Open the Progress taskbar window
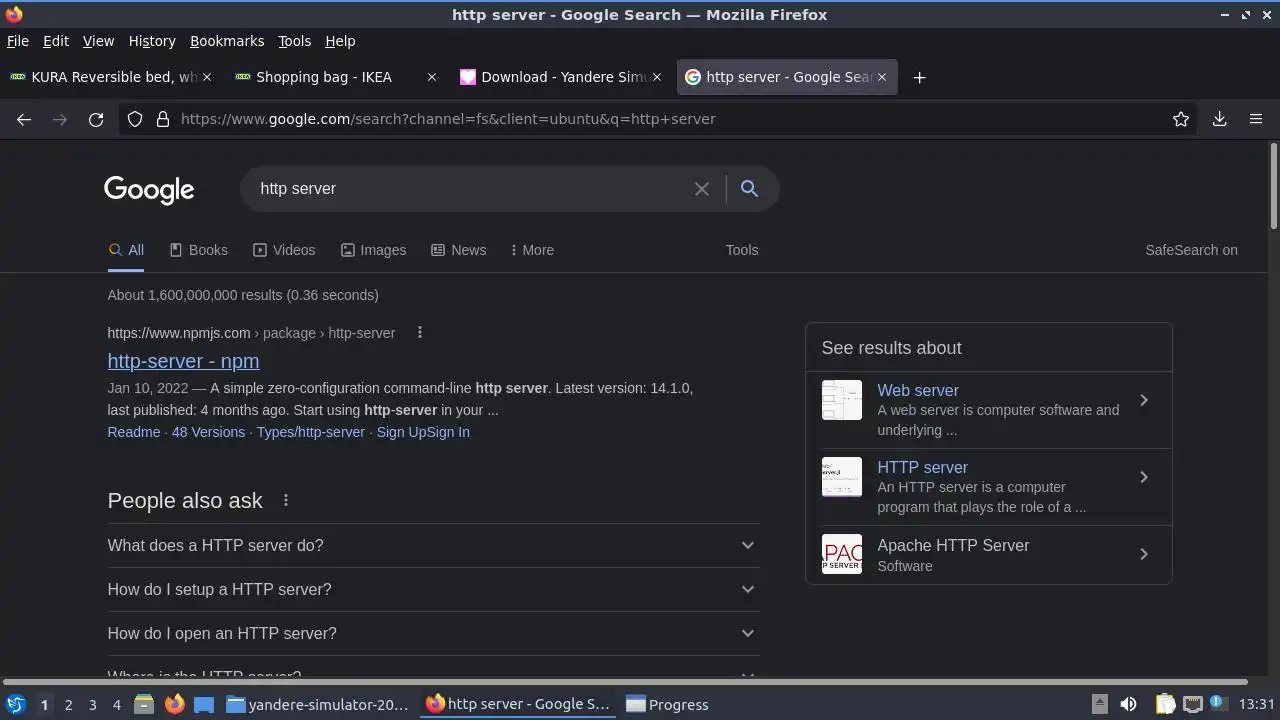Screen dimensions: 1280x720 tap(668, 705)
